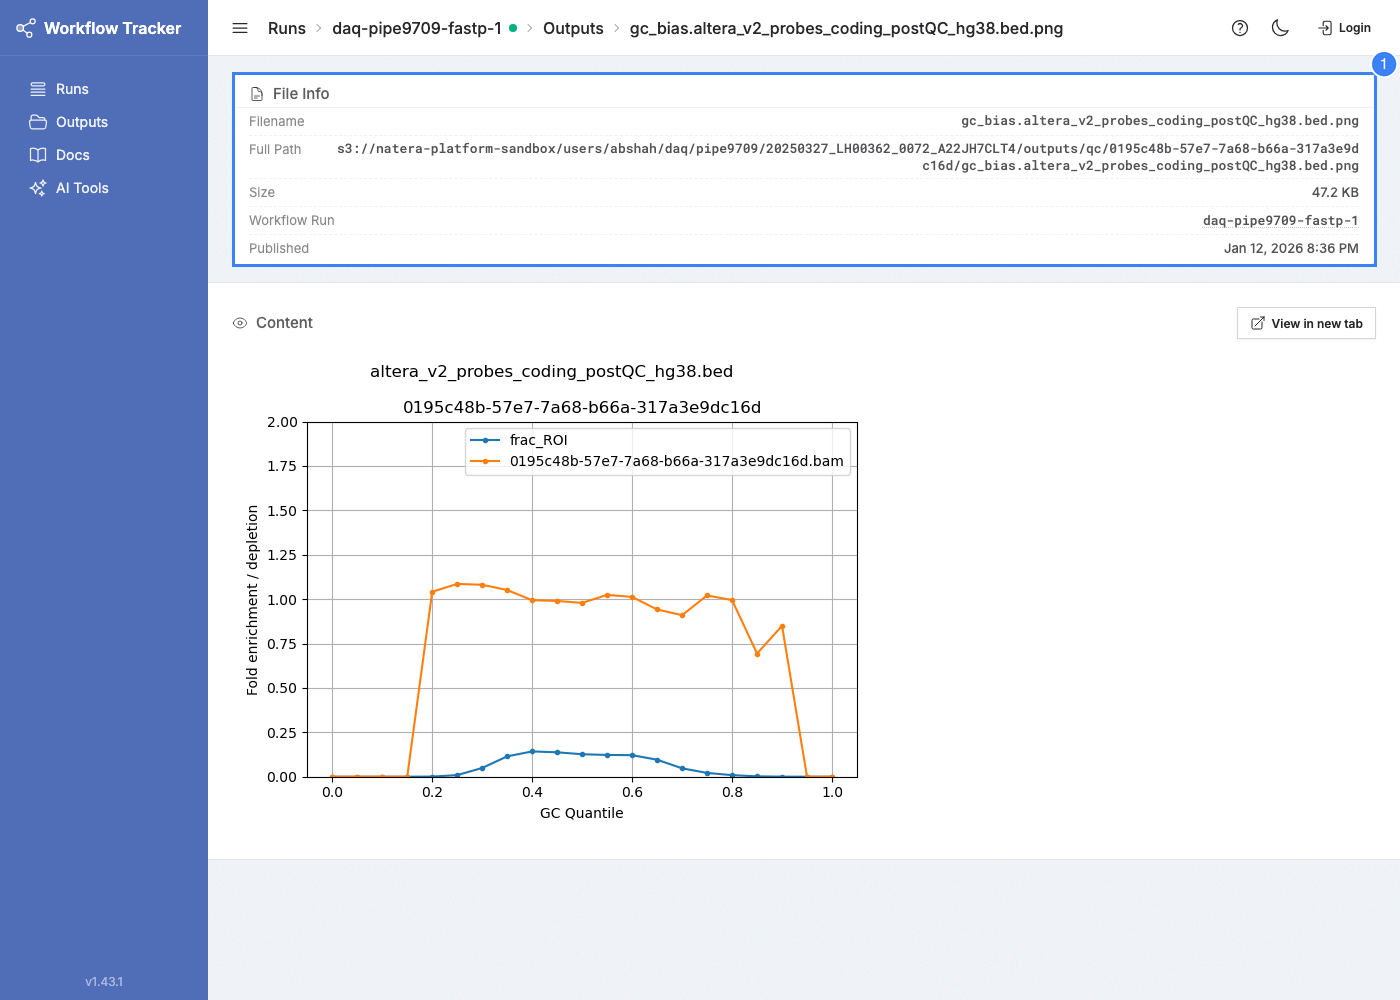
Task: Toggle the sidebar with hamburger menu icon
Action: click(240, 28)
